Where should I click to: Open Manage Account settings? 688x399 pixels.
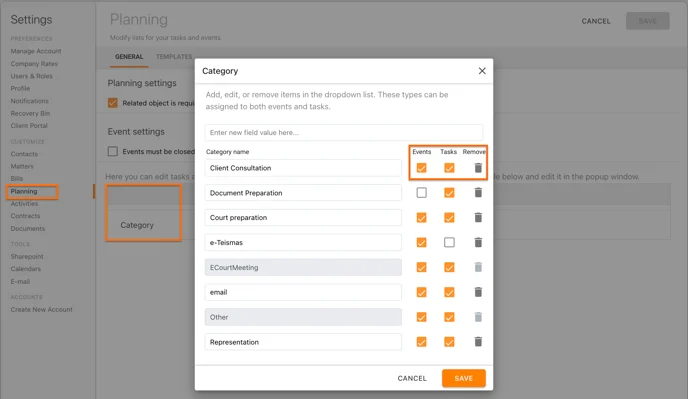(36, 51)
